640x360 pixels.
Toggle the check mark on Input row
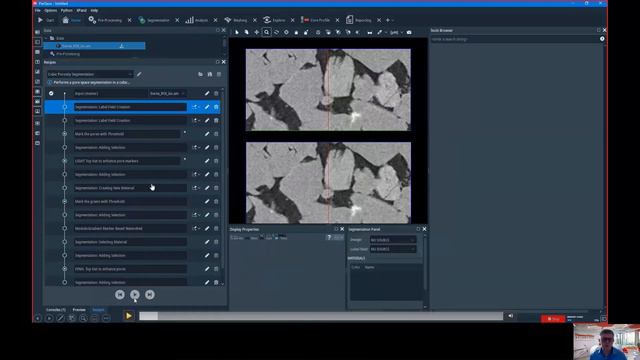pos(51,93)
